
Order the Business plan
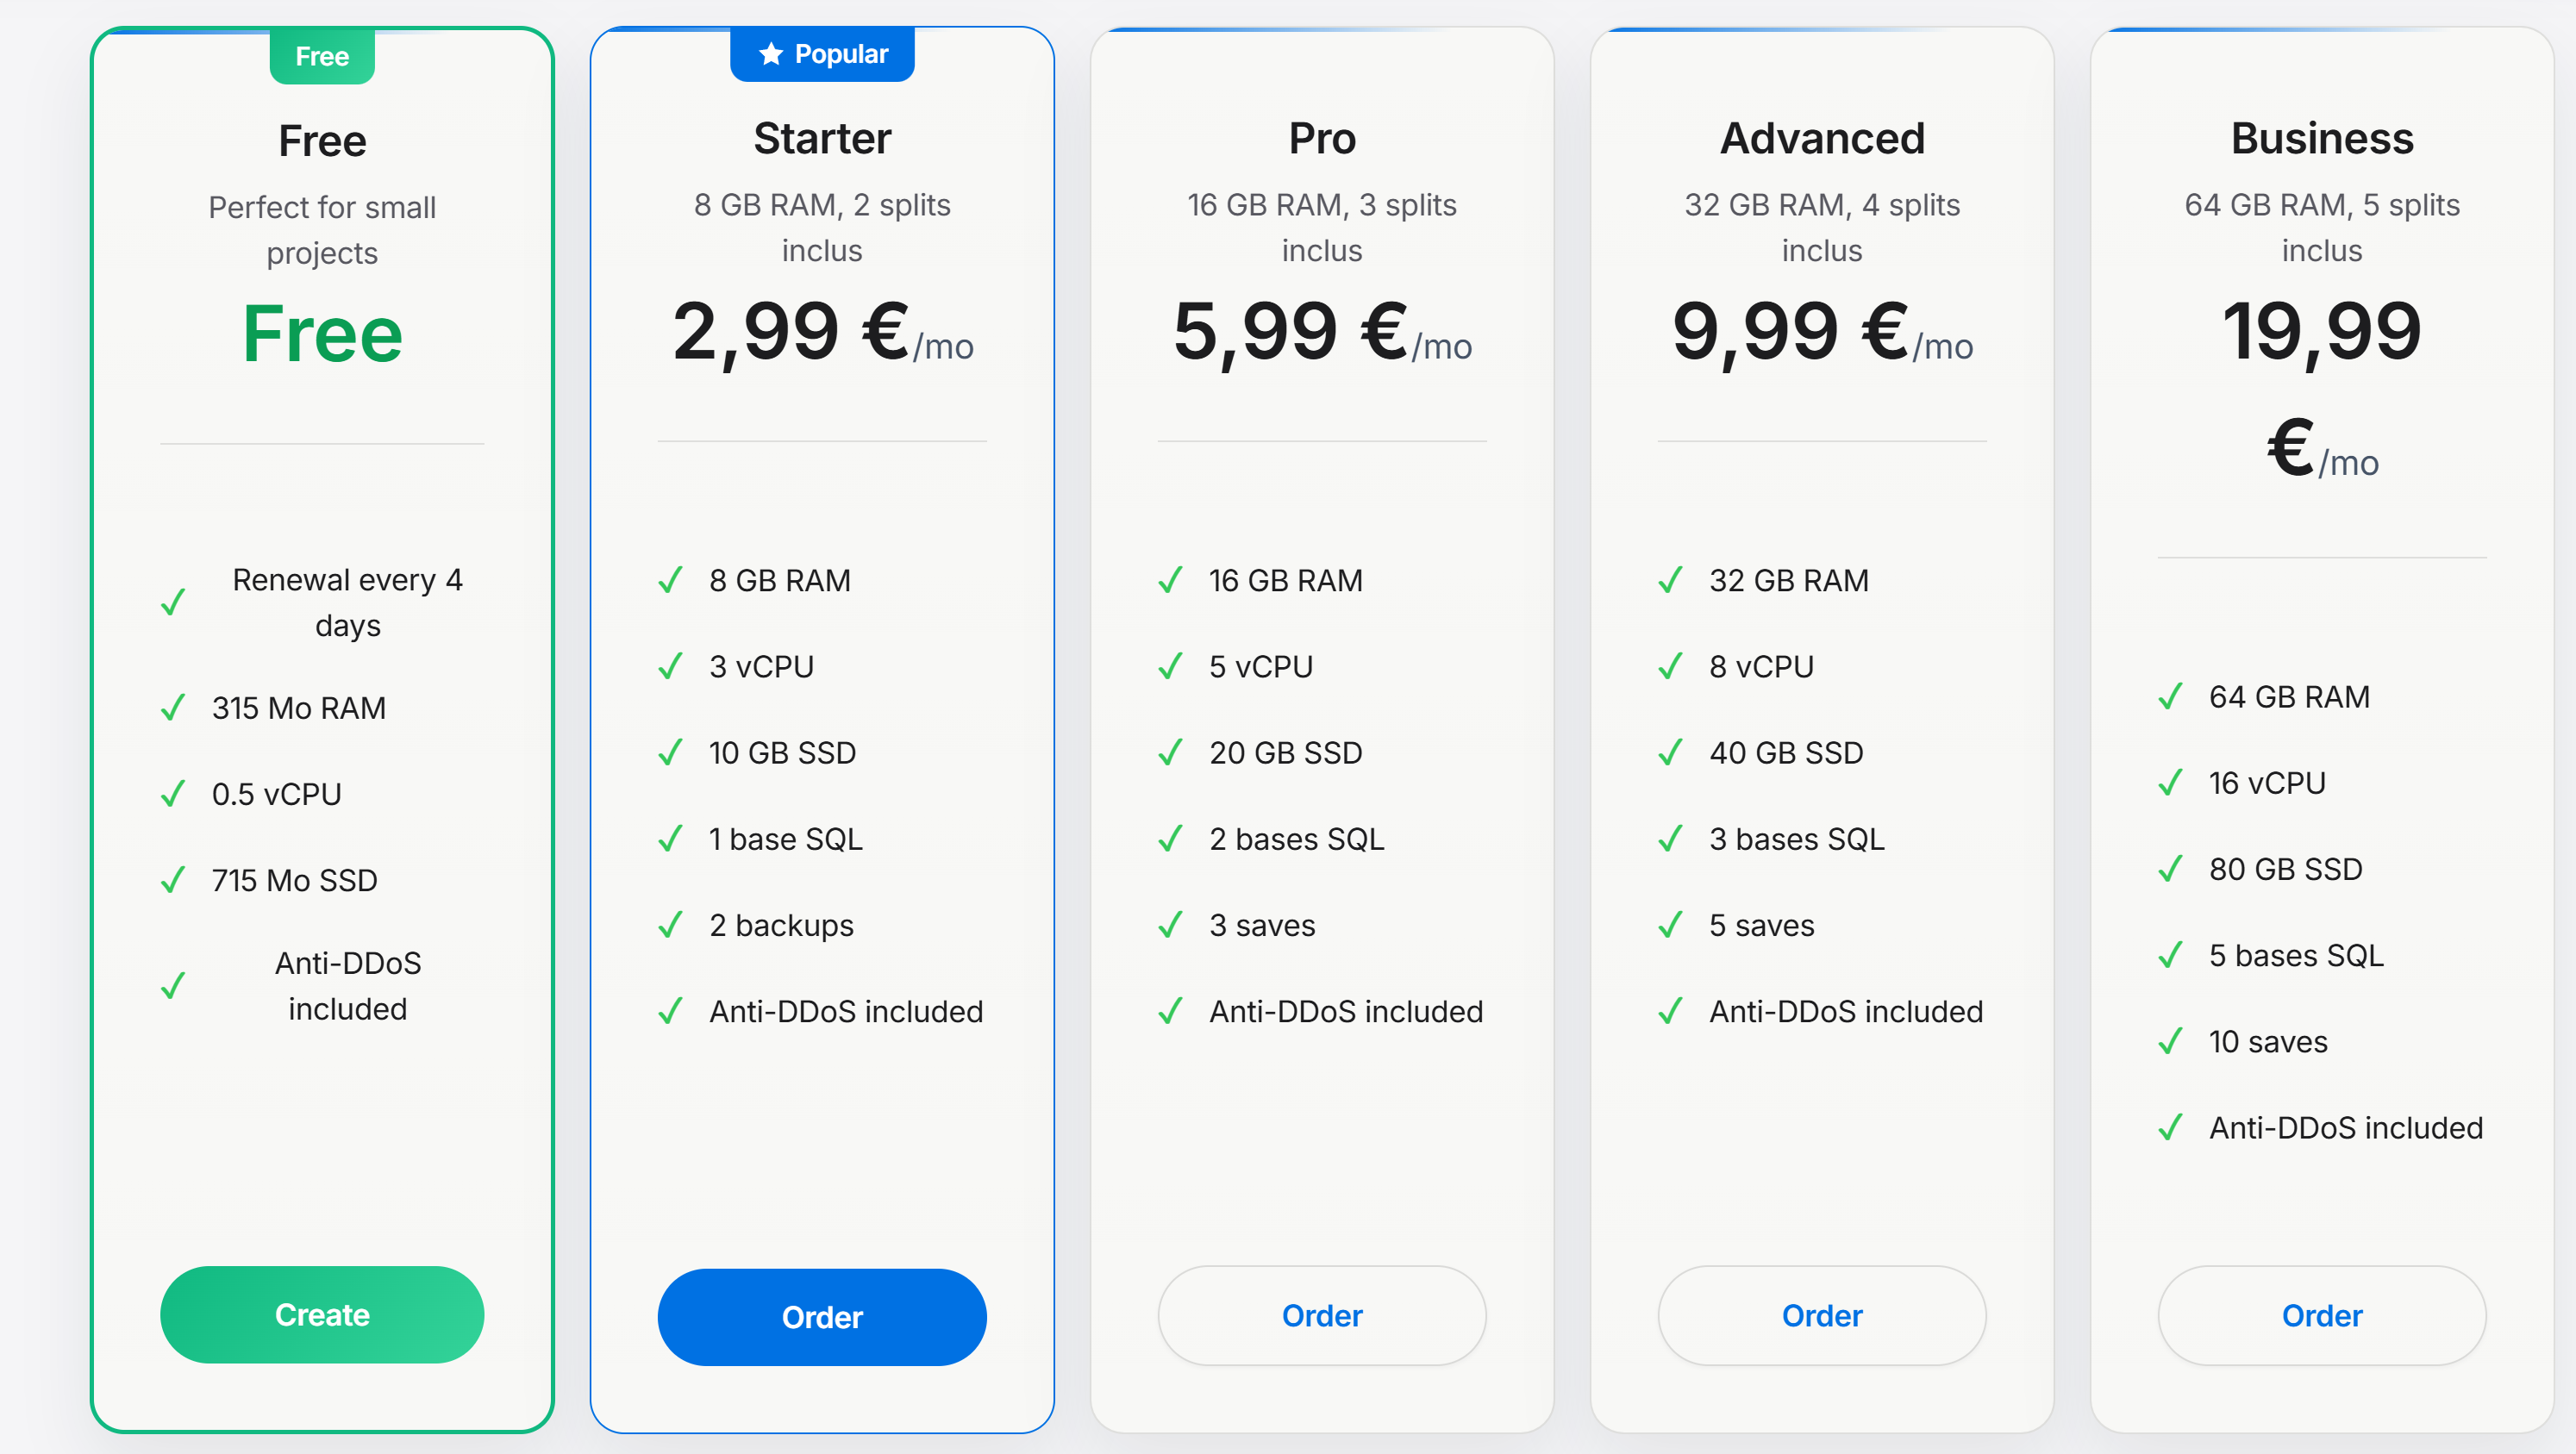tap(2322, 1315)
